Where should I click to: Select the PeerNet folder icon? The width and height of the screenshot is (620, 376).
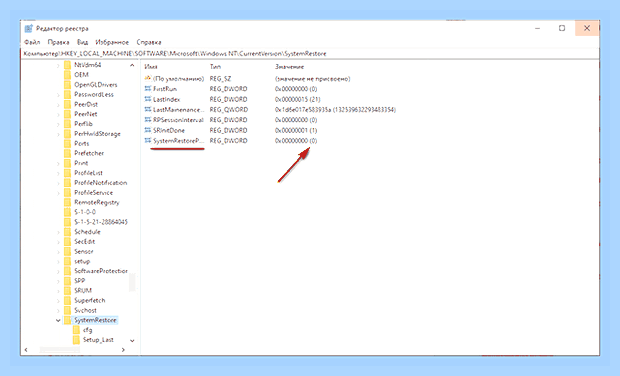click(67, 114)
